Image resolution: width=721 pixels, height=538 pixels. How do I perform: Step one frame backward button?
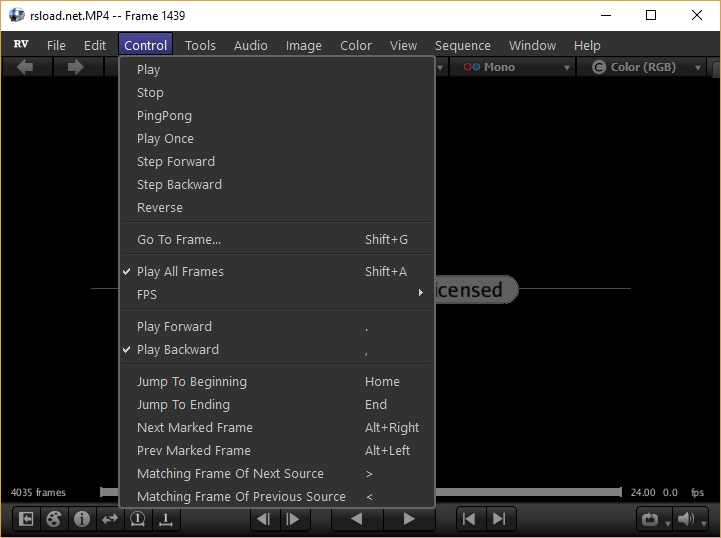pyautogui.click(x=264, y=520)
